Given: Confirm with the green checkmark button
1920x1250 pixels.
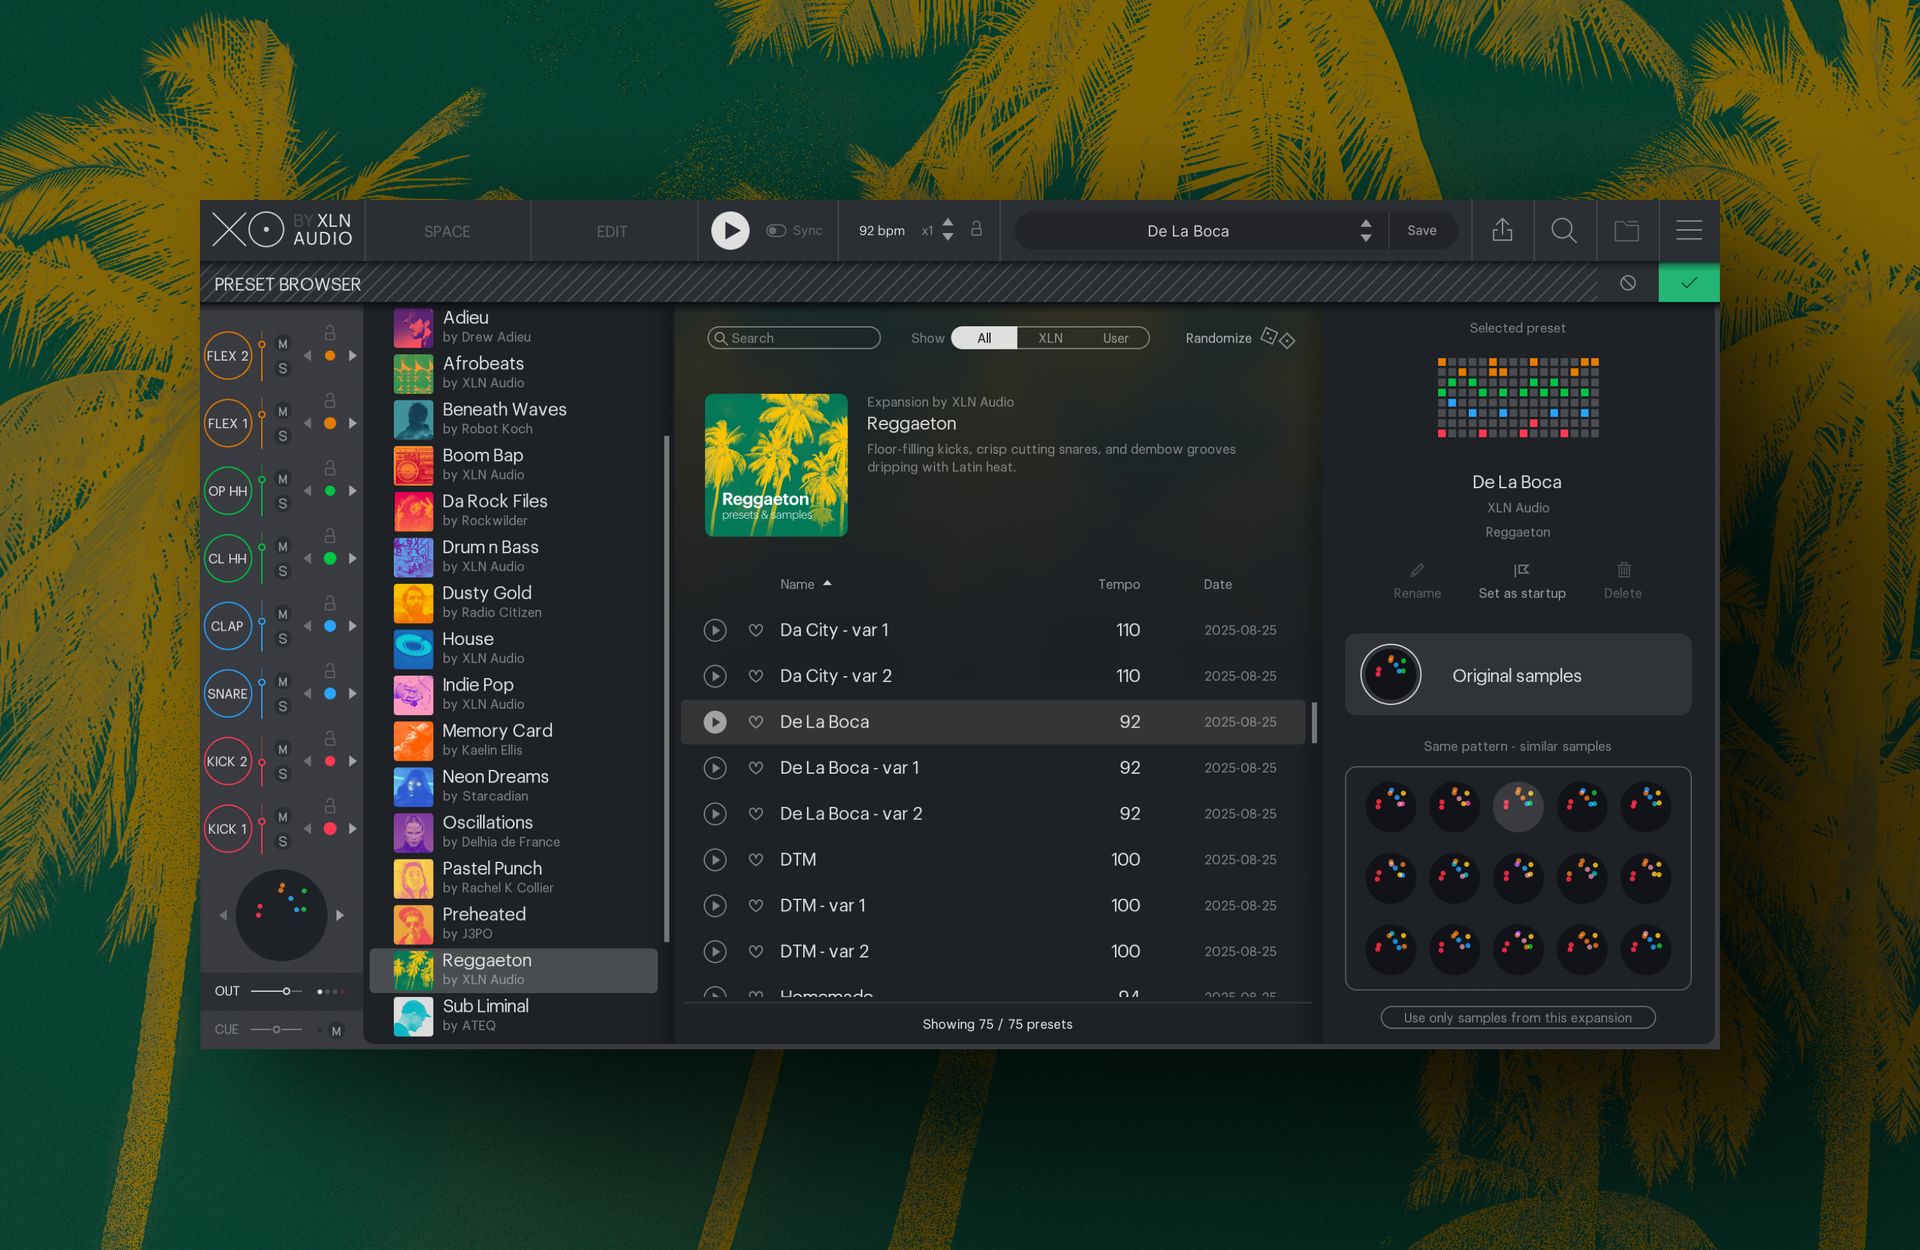Looking at the screenshot, I should point(1689,283).
